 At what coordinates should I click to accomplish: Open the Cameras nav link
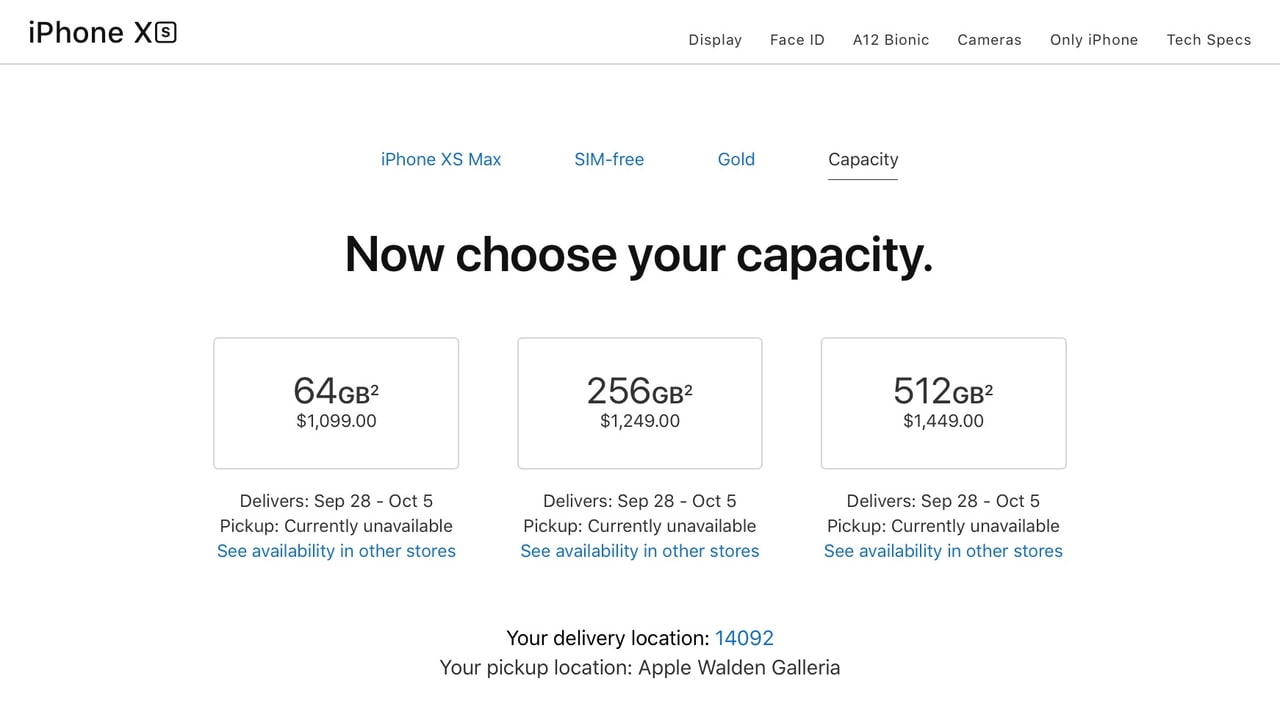pos(989,40)
